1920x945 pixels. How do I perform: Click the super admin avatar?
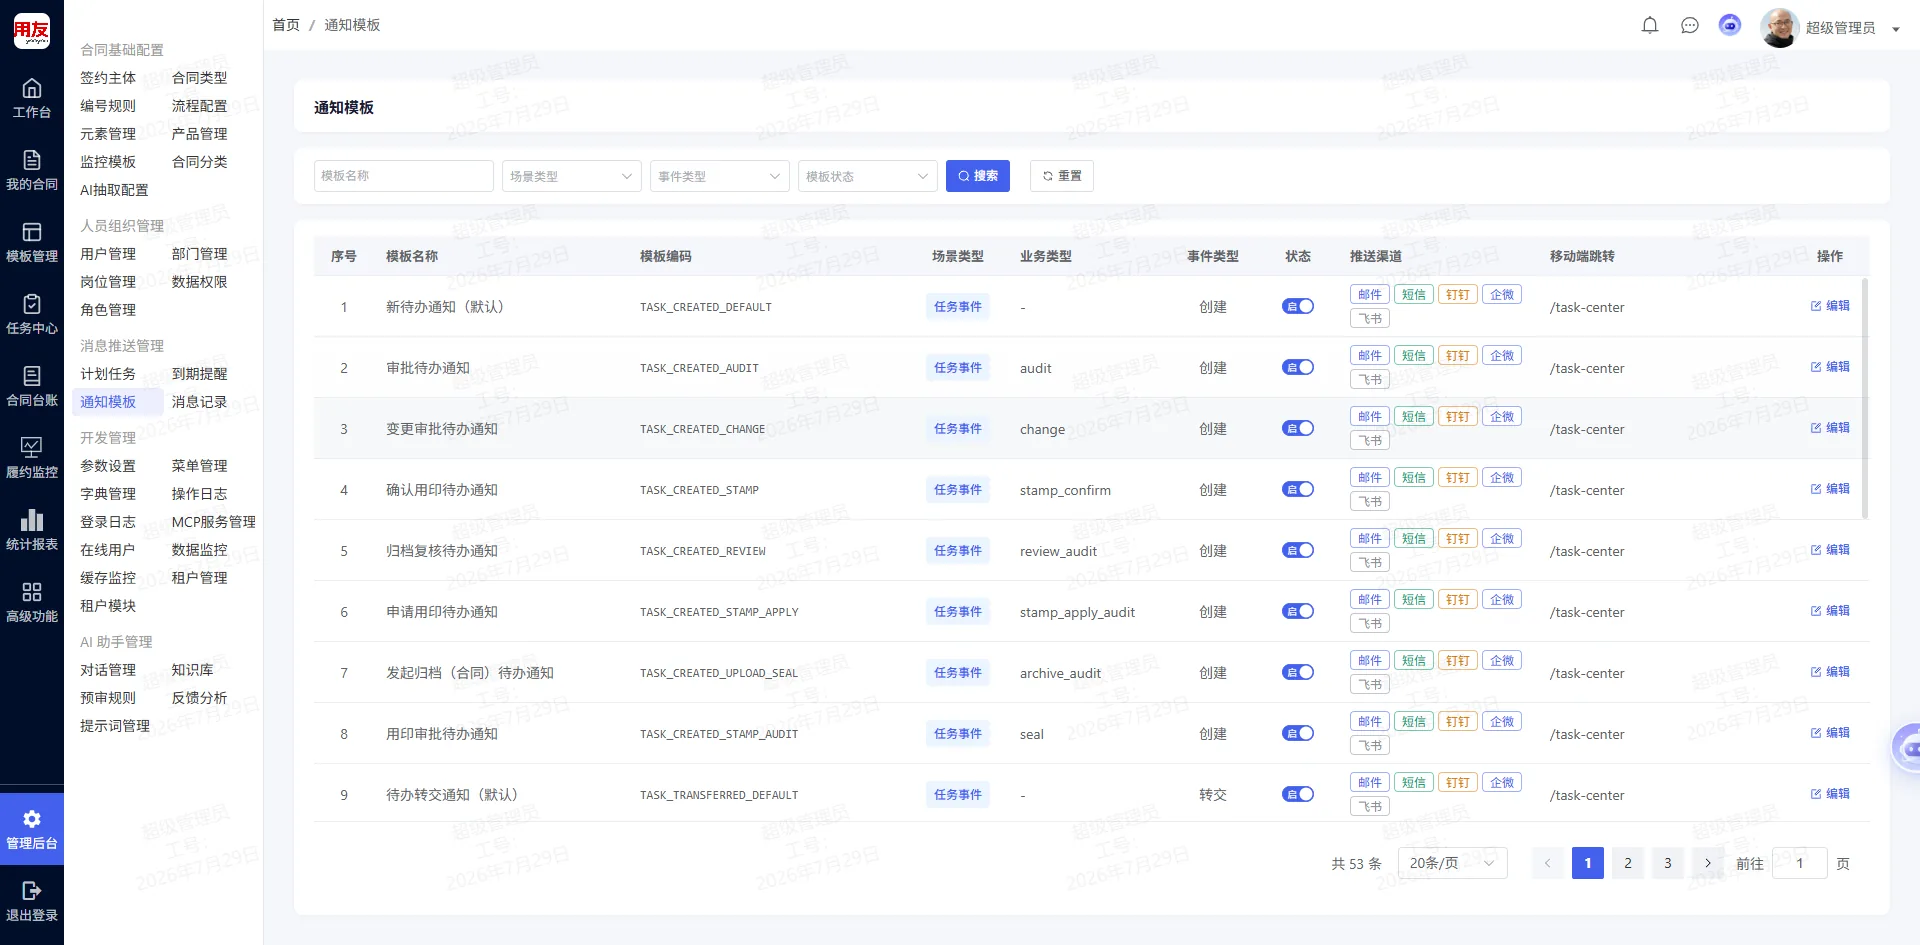1779,28
